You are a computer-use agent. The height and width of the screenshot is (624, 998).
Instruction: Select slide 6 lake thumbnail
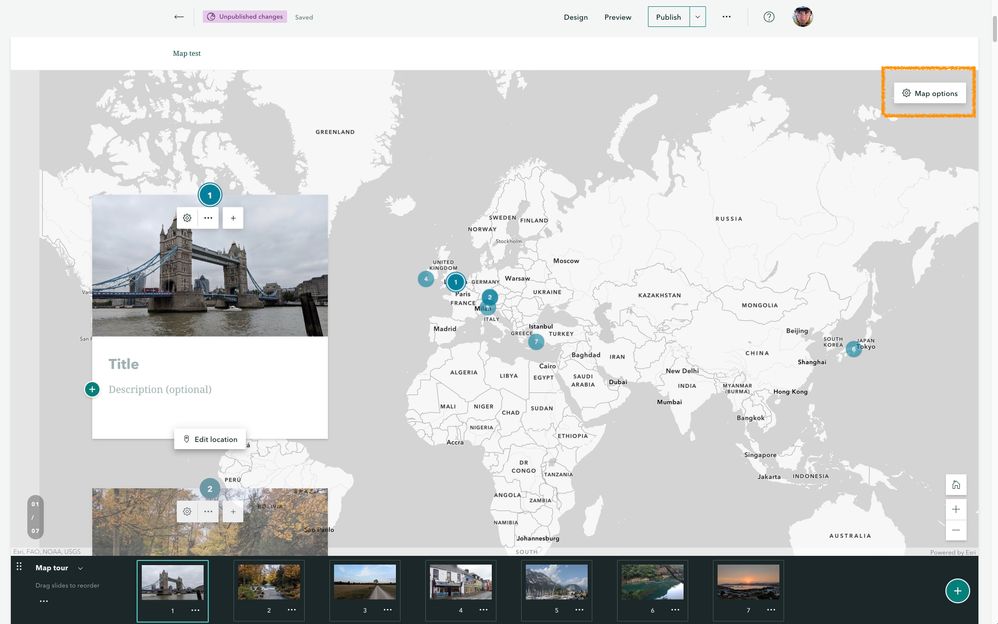point(652,581)
